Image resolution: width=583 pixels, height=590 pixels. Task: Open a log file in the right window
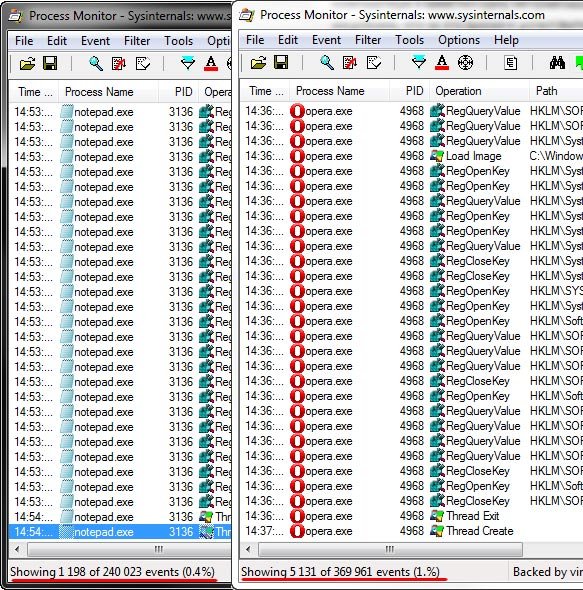258,63
